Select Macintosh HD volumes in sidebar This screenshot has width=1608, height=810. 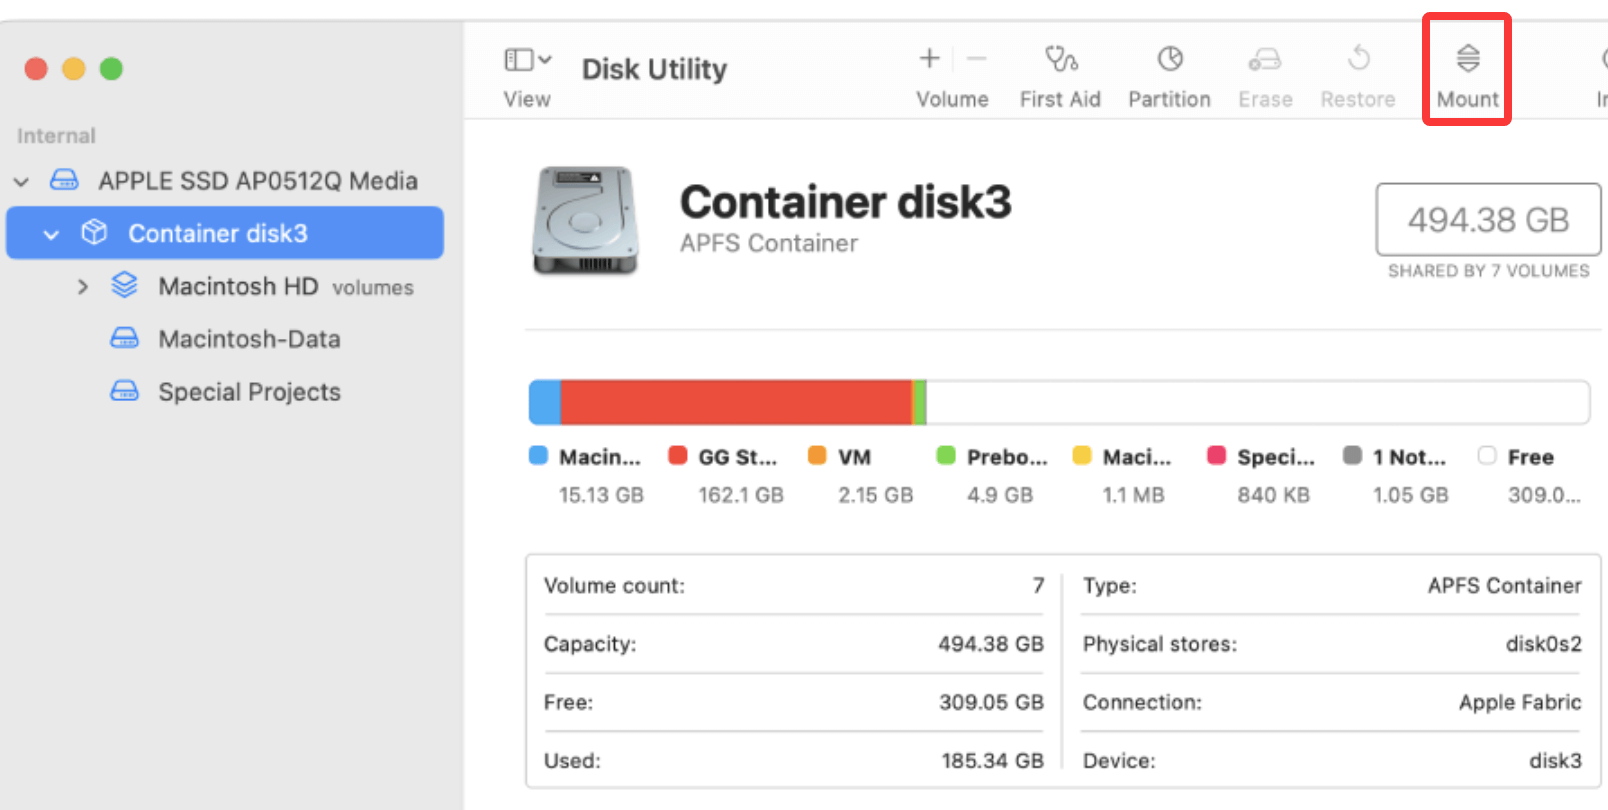tap(286, 287)
